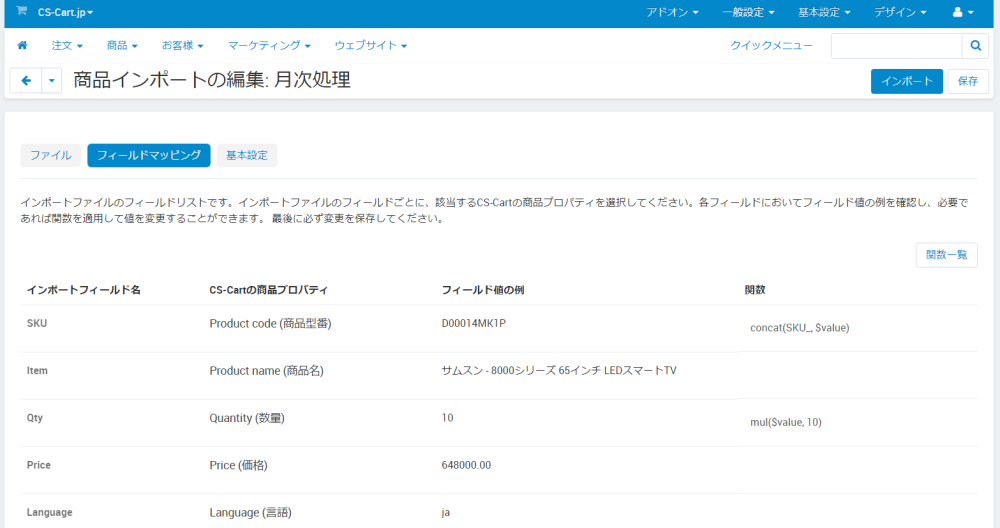The width and height of the screenshot is (1000, 528).
Task: Click the フィールド値の例 column header
Action: (483, 290)
